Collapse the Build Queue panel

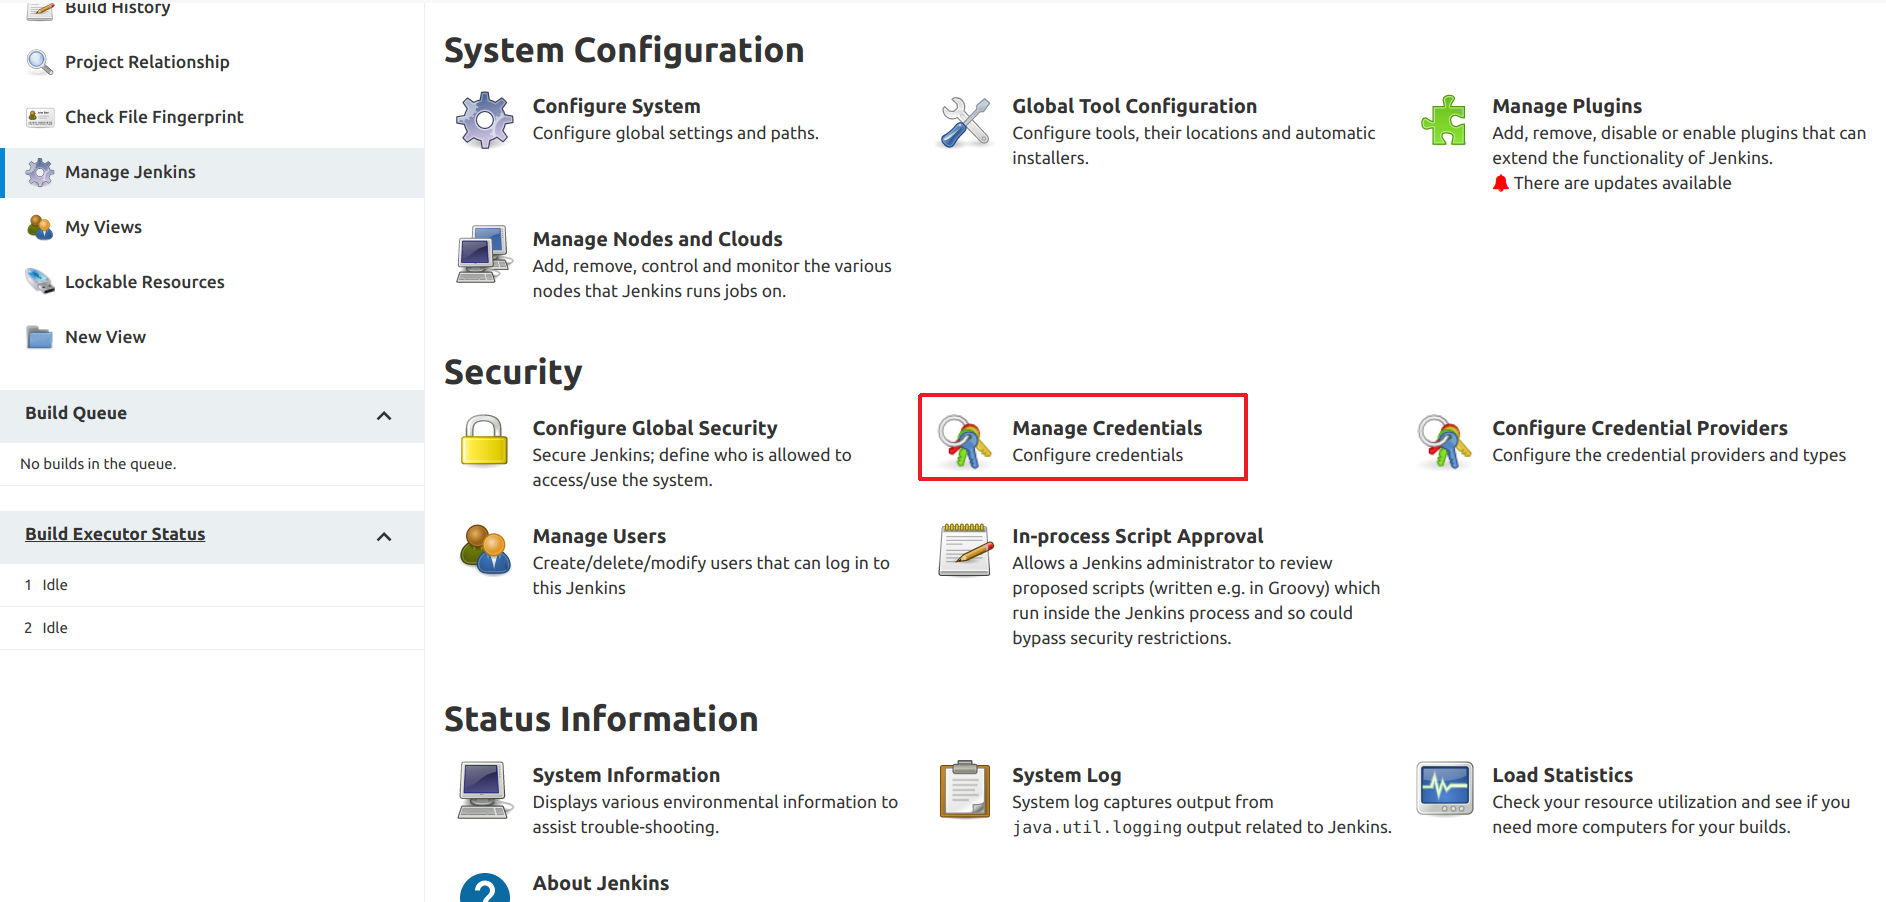point(384,416)
